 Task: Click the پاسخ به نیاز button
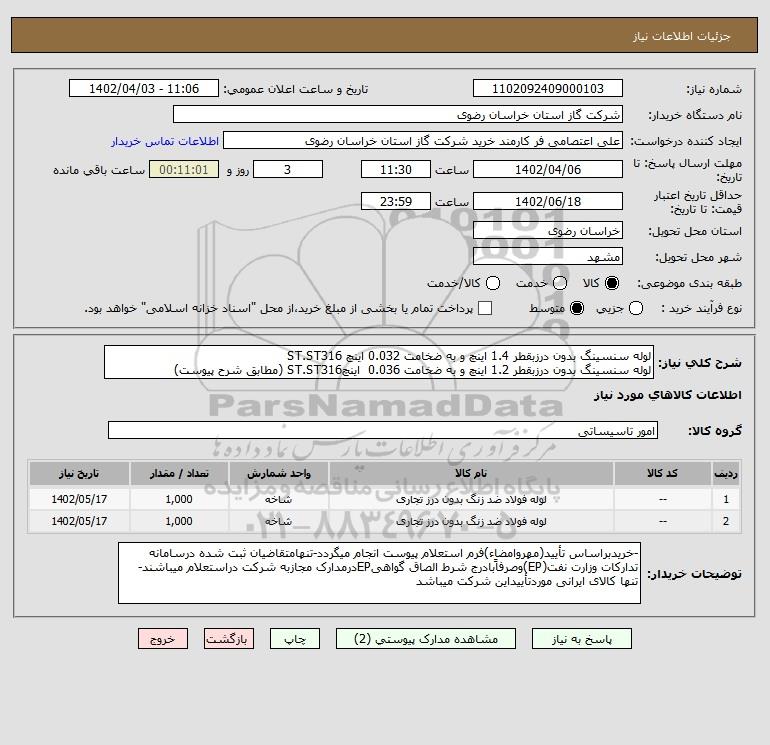coord(581,639)
